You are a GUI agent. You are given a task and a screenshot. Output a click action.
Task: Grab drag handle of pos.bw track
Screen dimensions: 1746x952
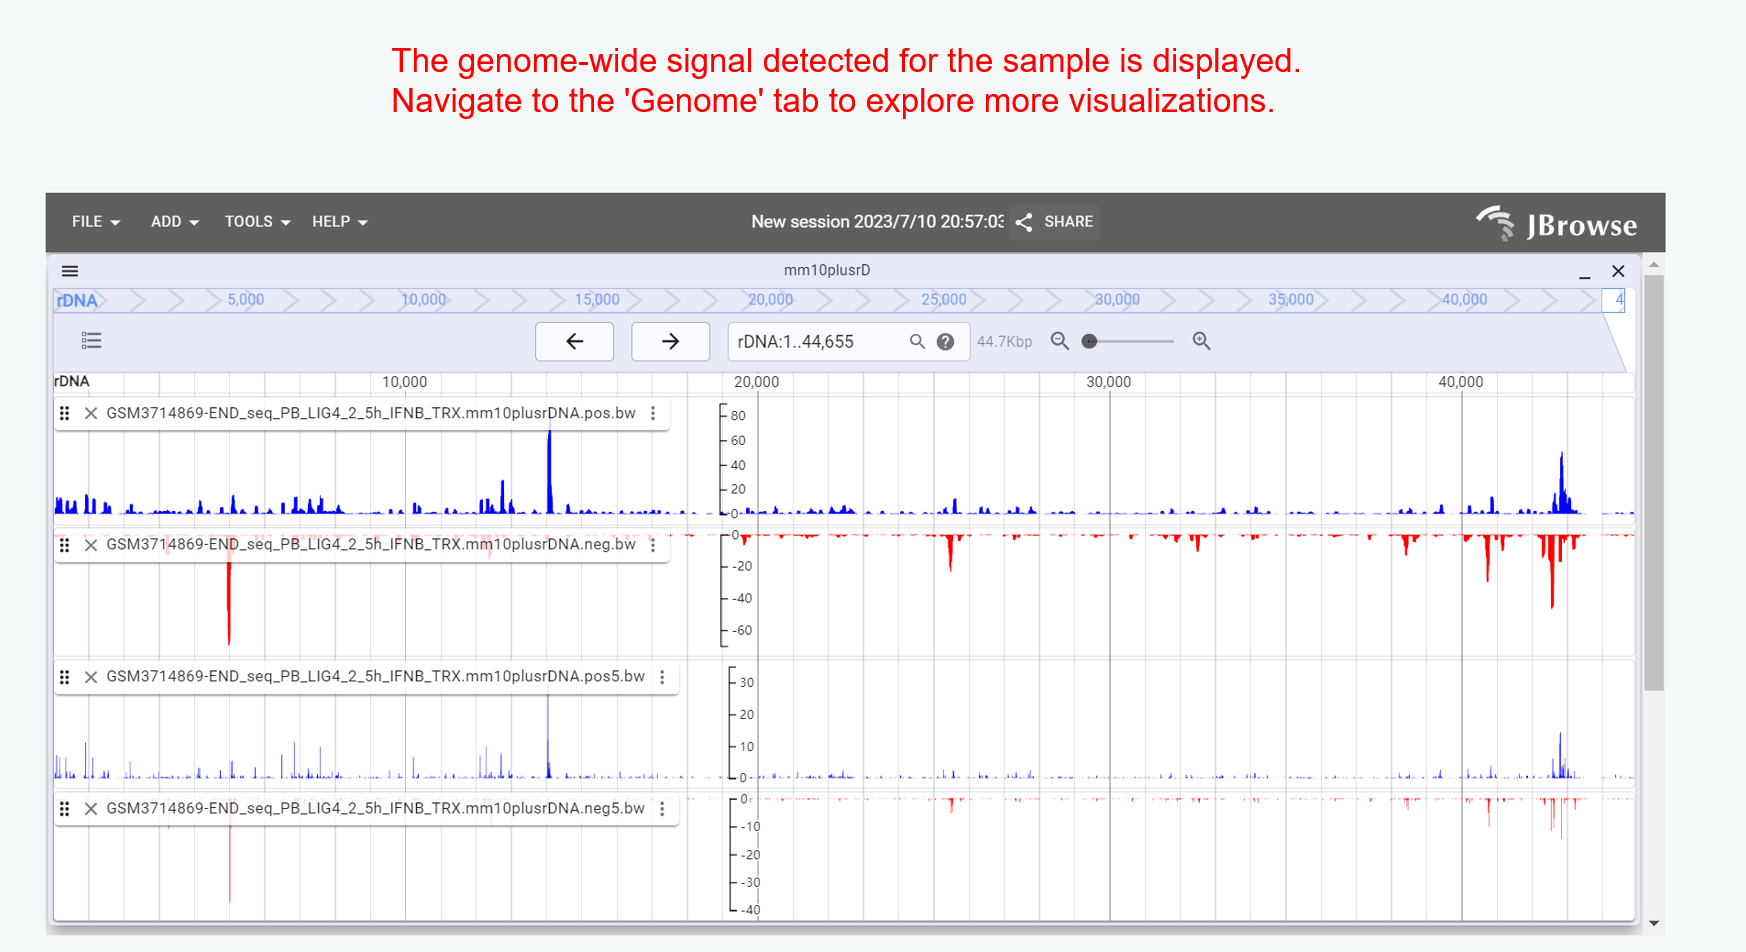(x=65, y=413)
